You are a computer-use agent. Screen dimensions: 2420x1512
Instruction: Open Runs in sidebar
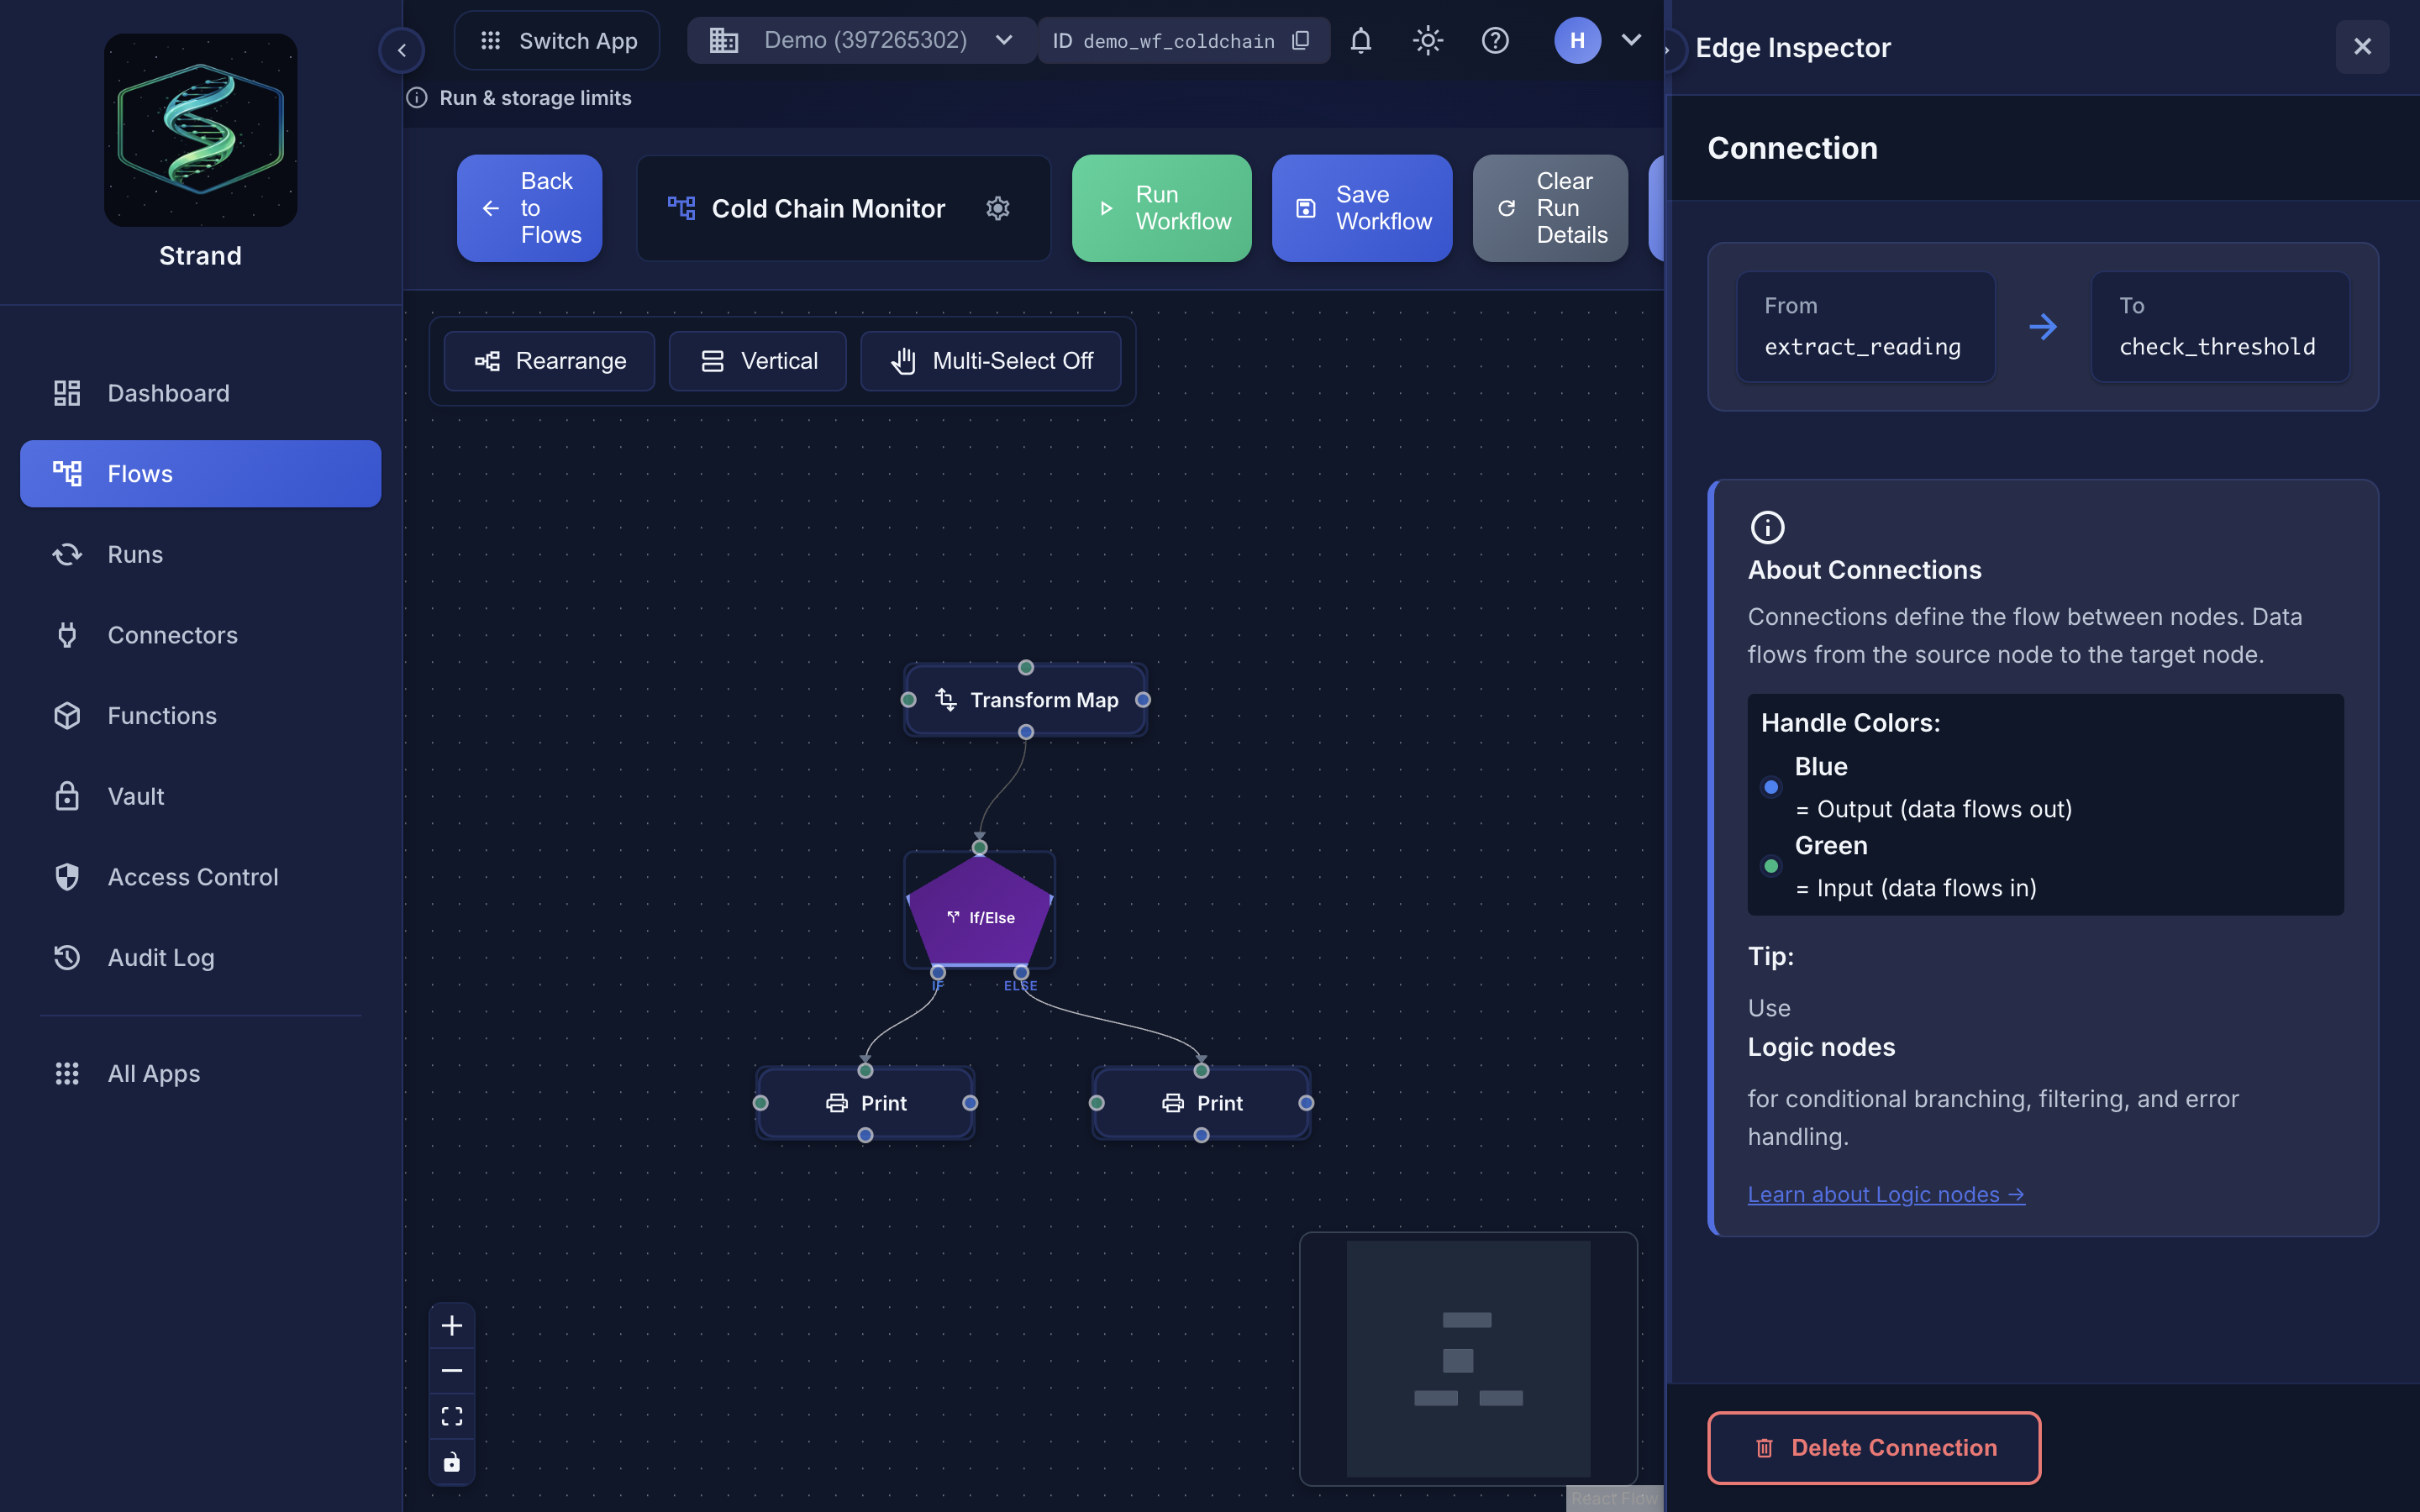pyautogui.click(x=200, y=554)
